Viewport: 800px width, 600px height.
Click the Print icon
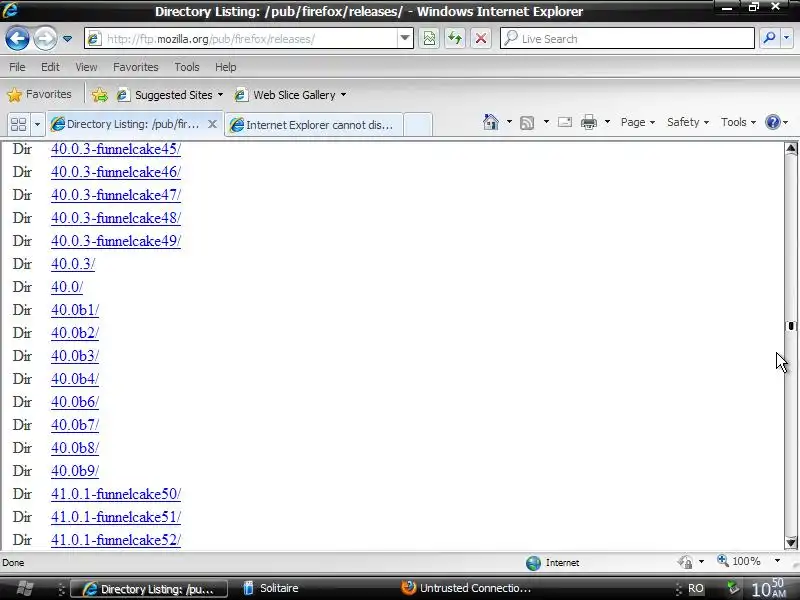click(x=589, y=122)
